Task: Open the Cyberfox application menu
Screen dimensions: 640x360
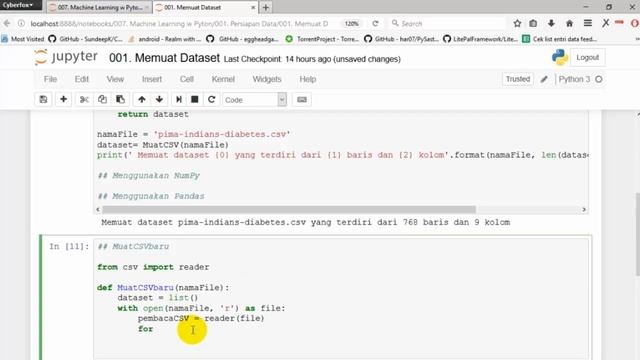Action: [19, 5]
